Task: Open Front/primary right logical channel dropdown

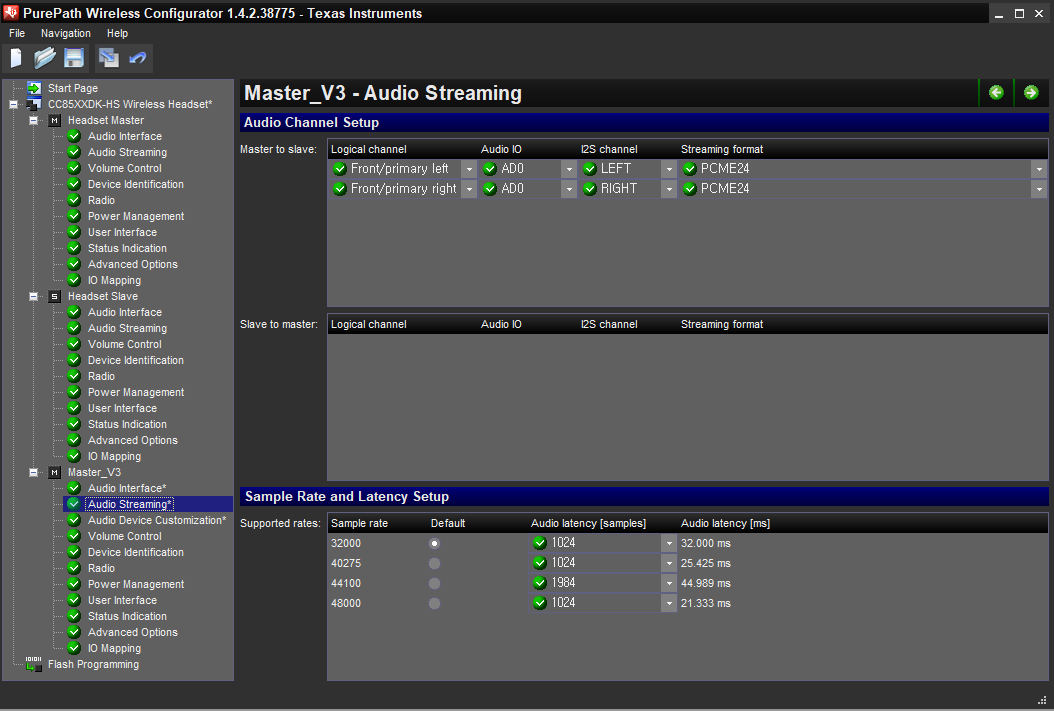Action: tap(469, 190)
